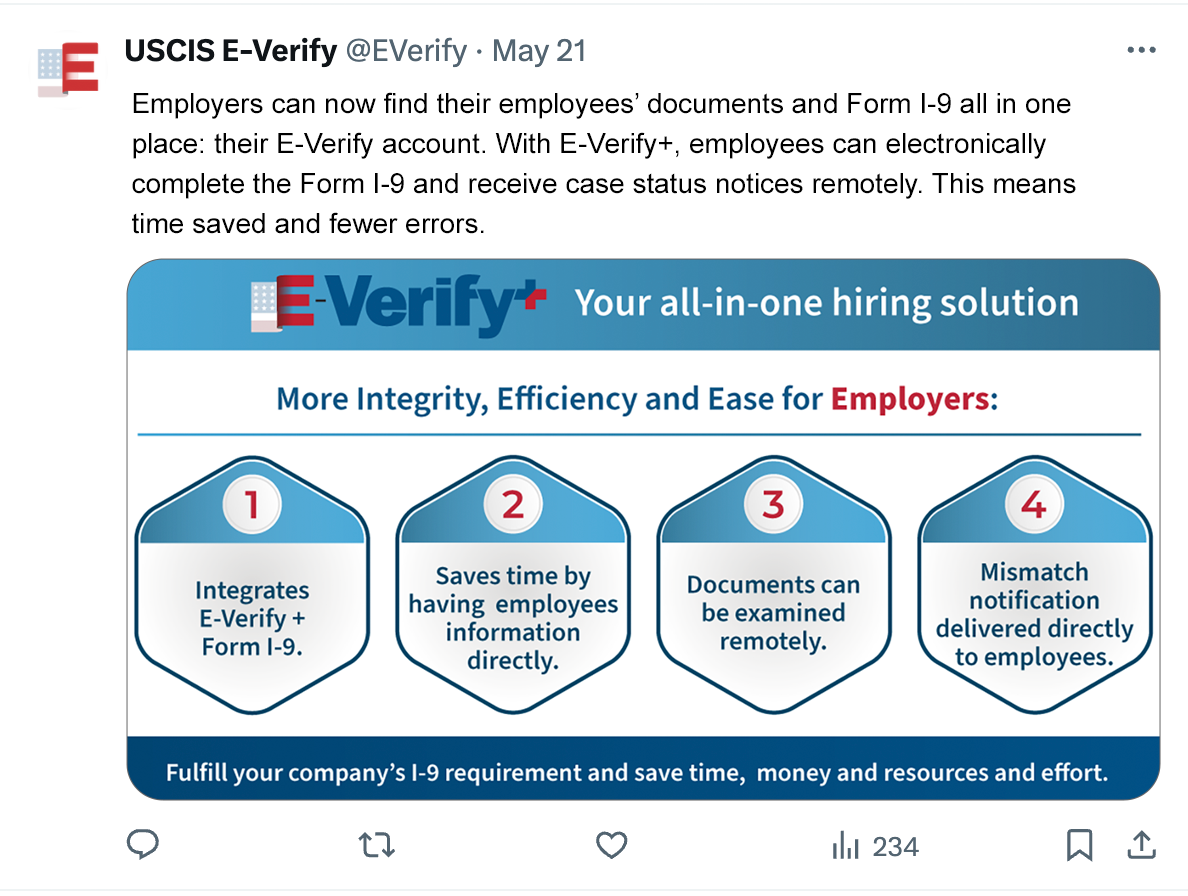Click the "Fulfill your company's I-9 requirement" footer
The image size is (1188, 896).
coord(637,773)
